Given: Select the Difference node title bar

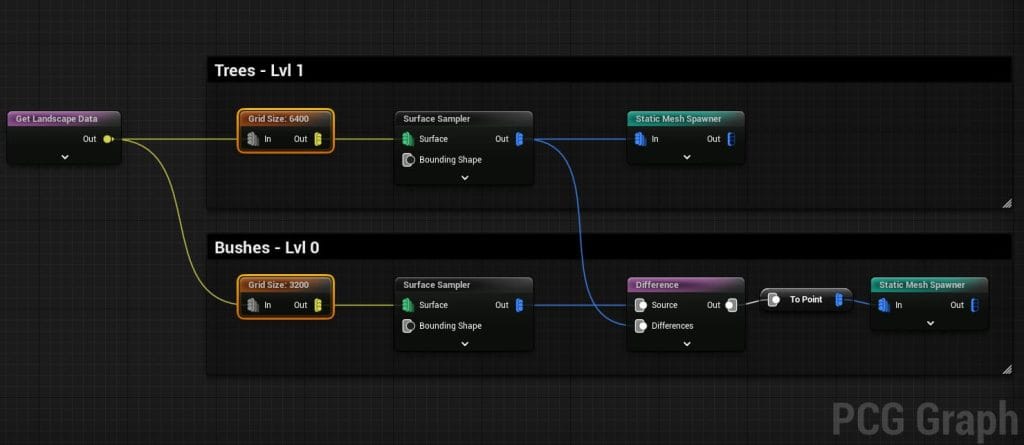Looking at the screenshot, I should (x=686, y=285).
